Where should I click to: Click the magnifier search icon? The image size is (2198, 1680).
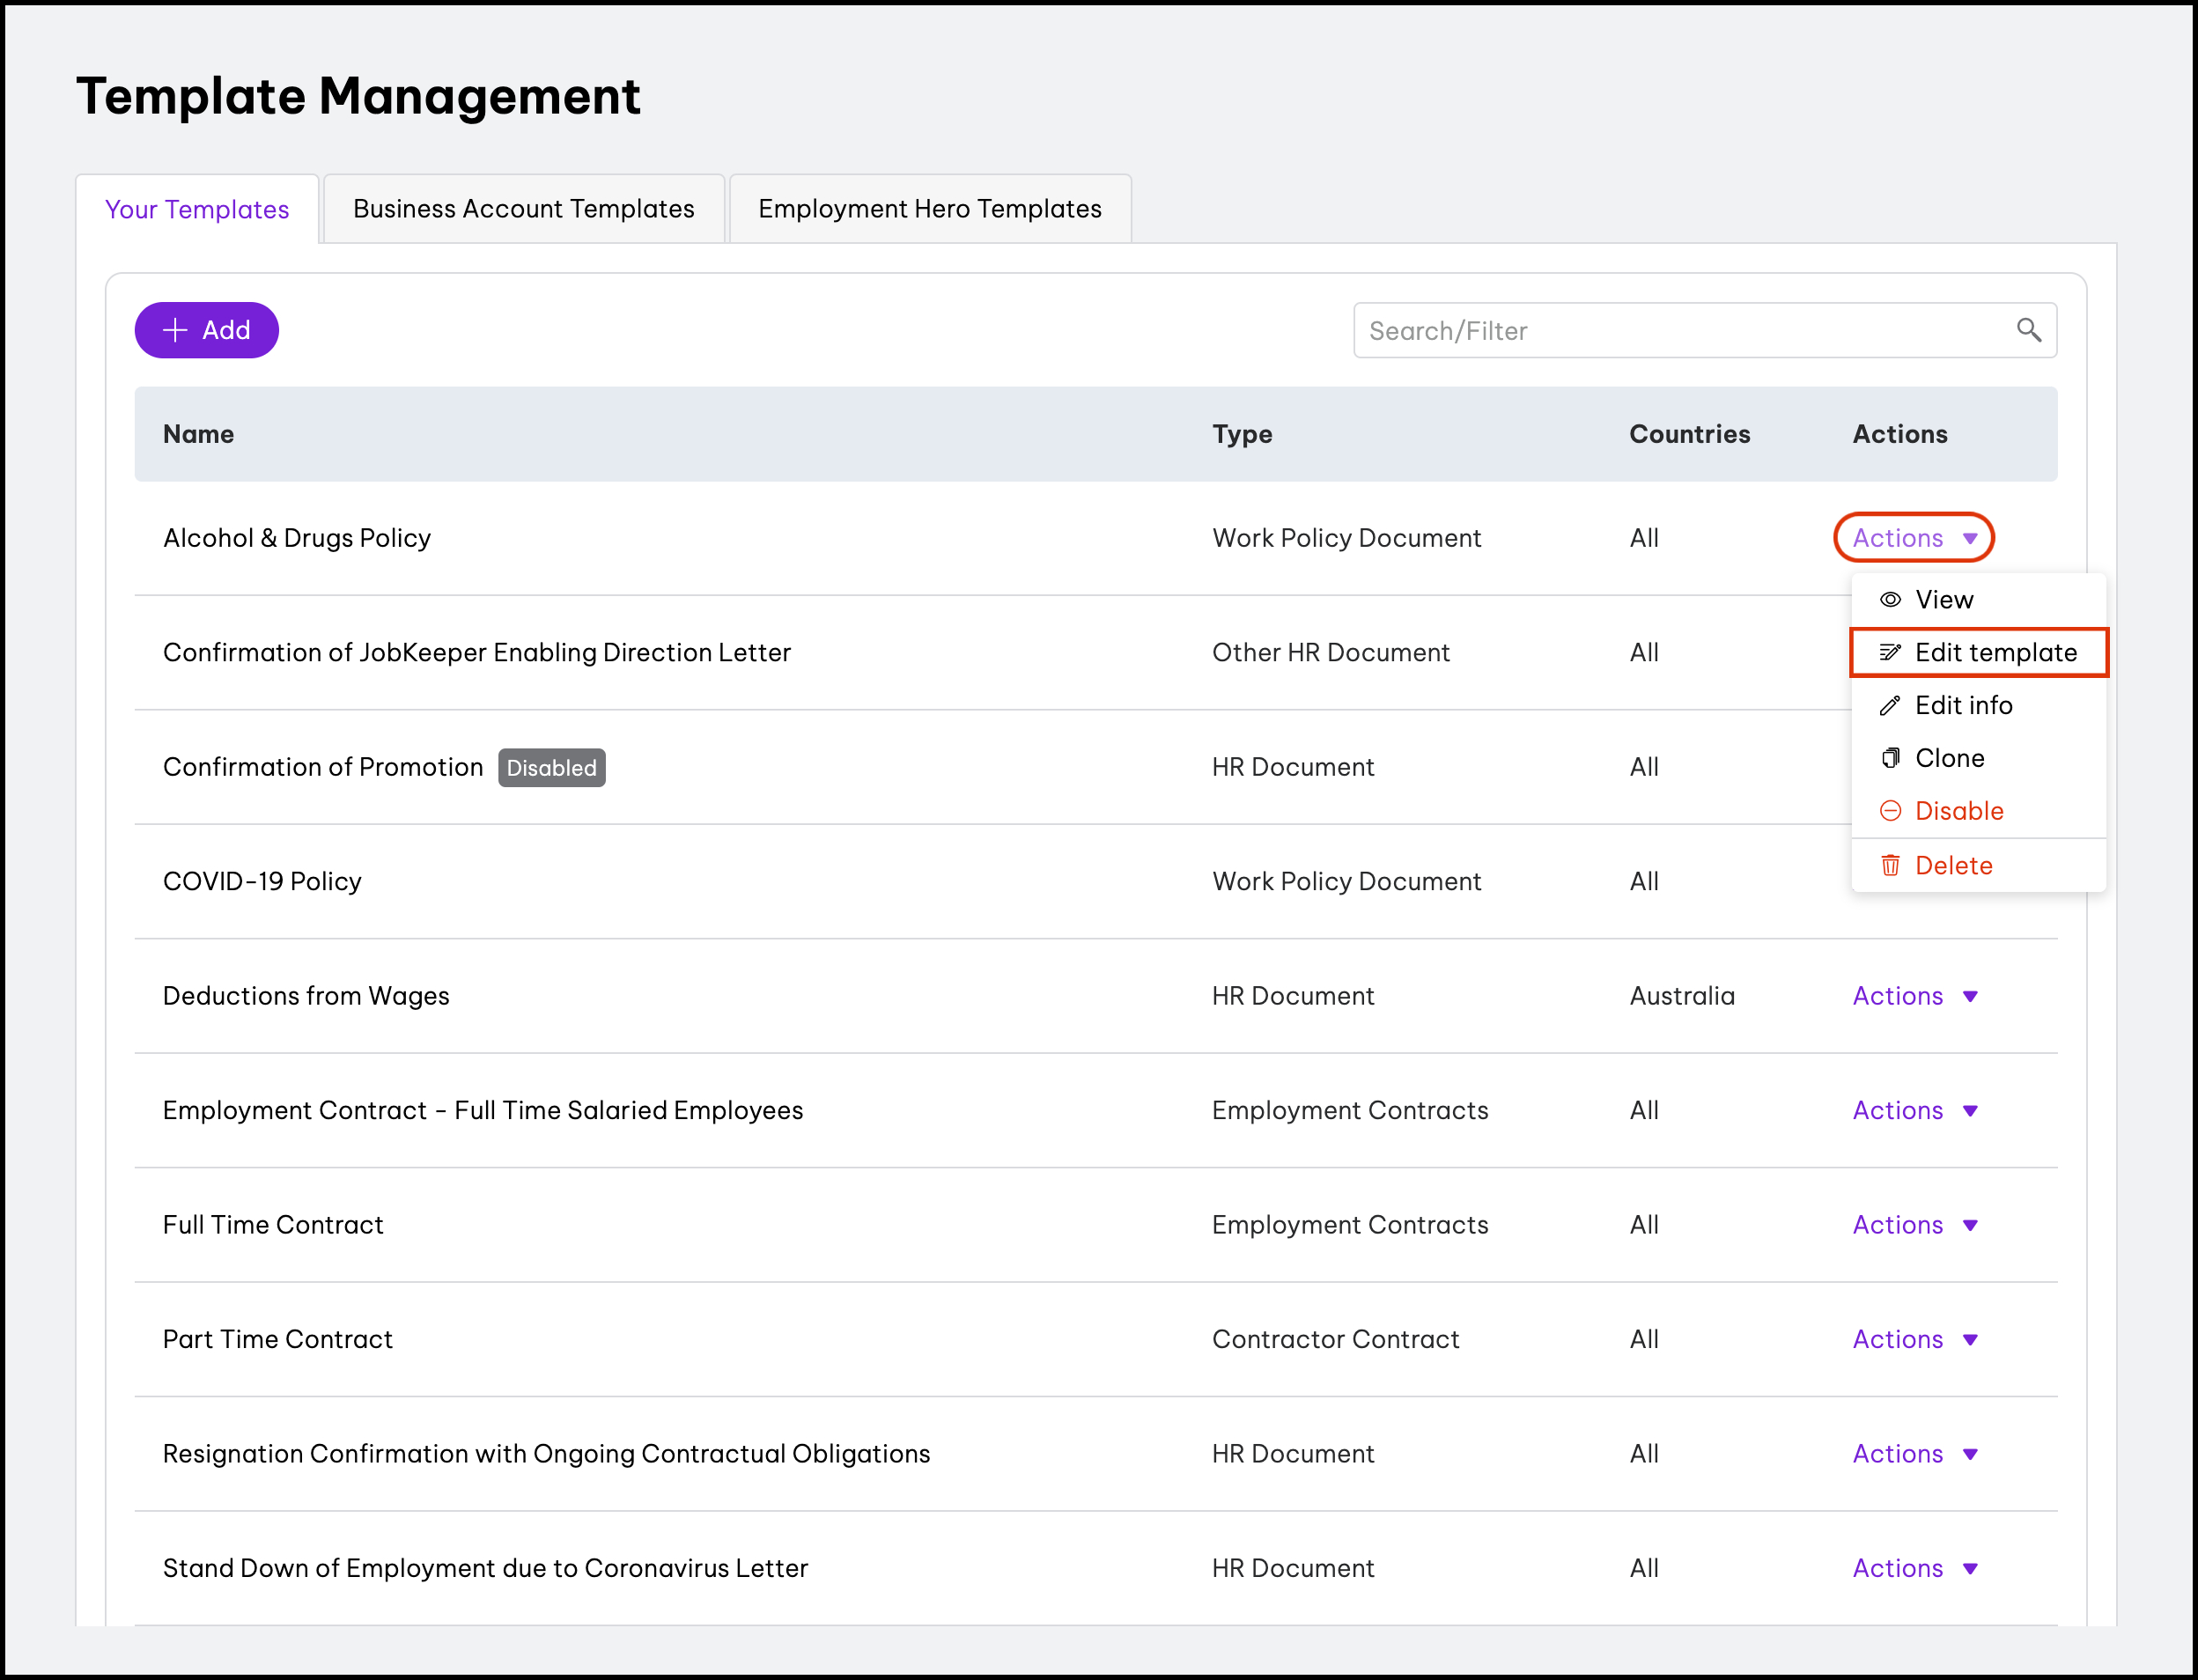click(x=2028, y=330)
